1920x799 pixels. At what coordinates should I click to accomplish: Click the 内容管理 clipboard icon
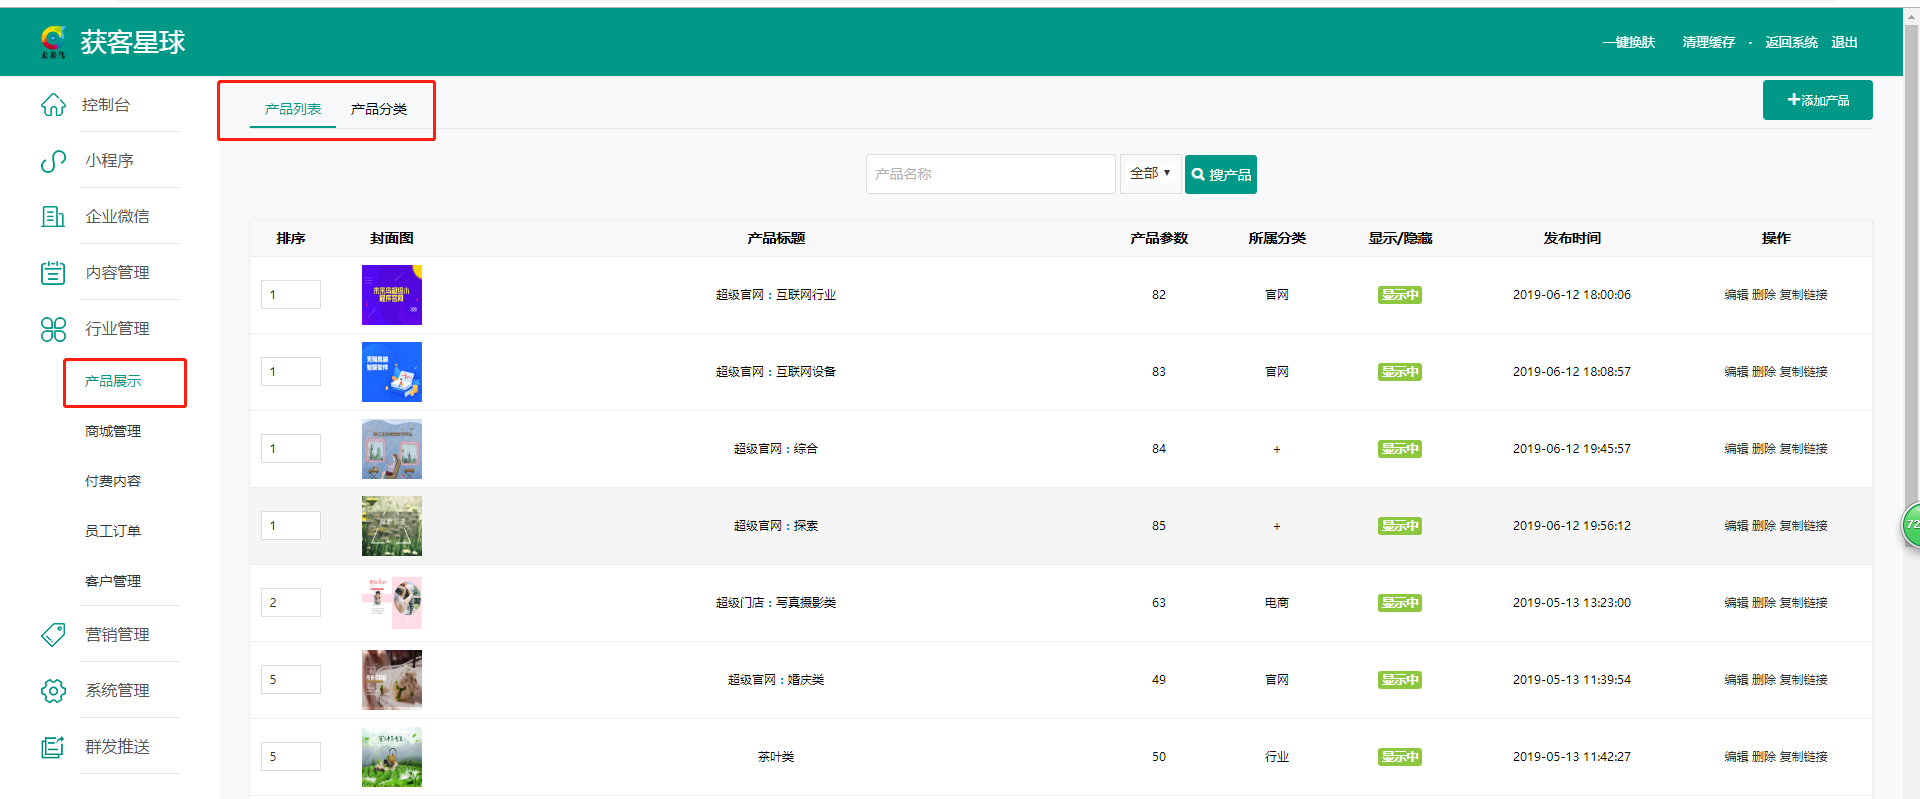point(53,273)
